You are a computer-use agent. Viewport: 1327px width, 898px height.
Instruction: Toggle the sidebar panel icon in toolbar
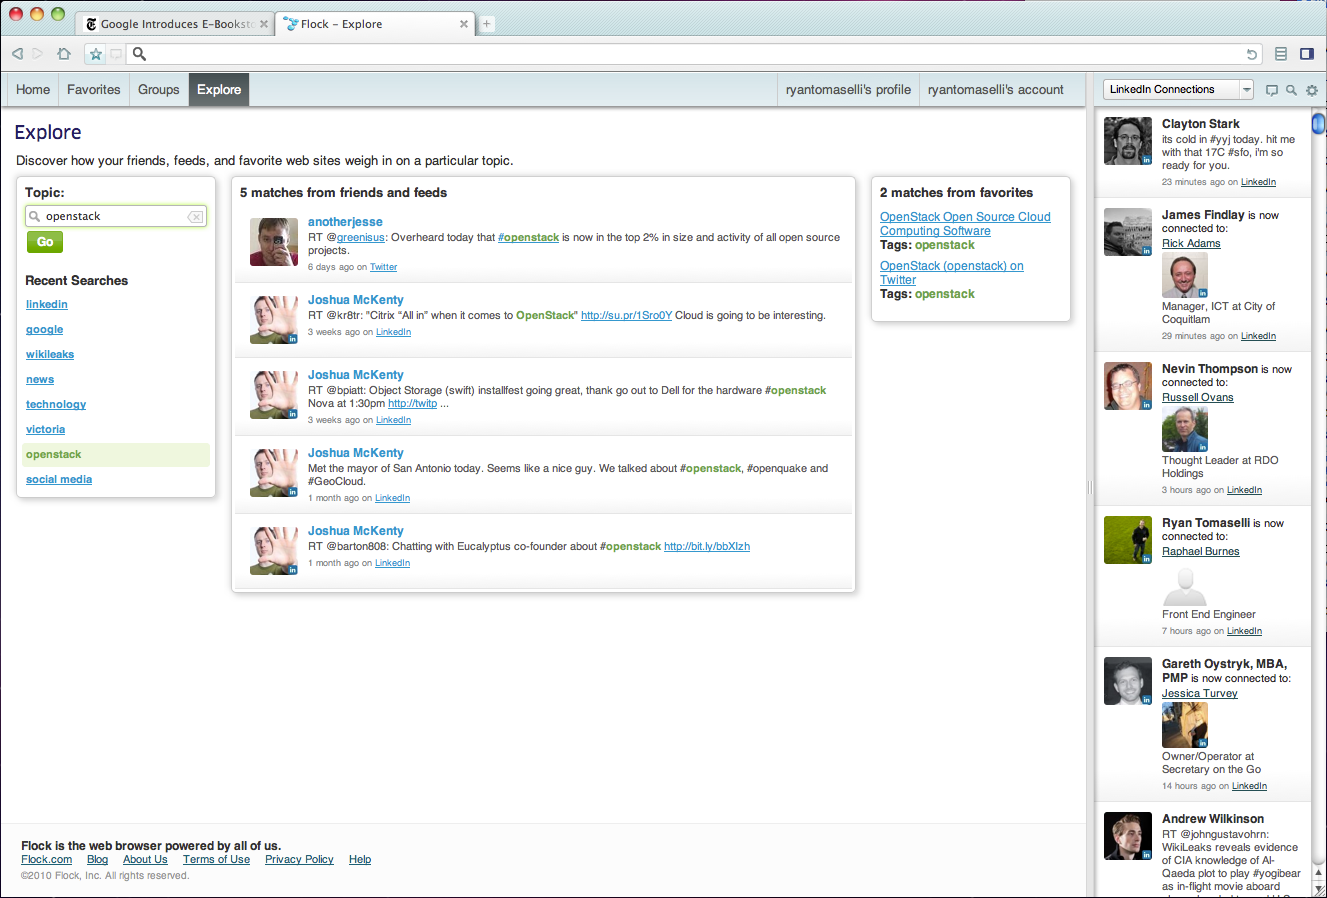coord(1306,54)
